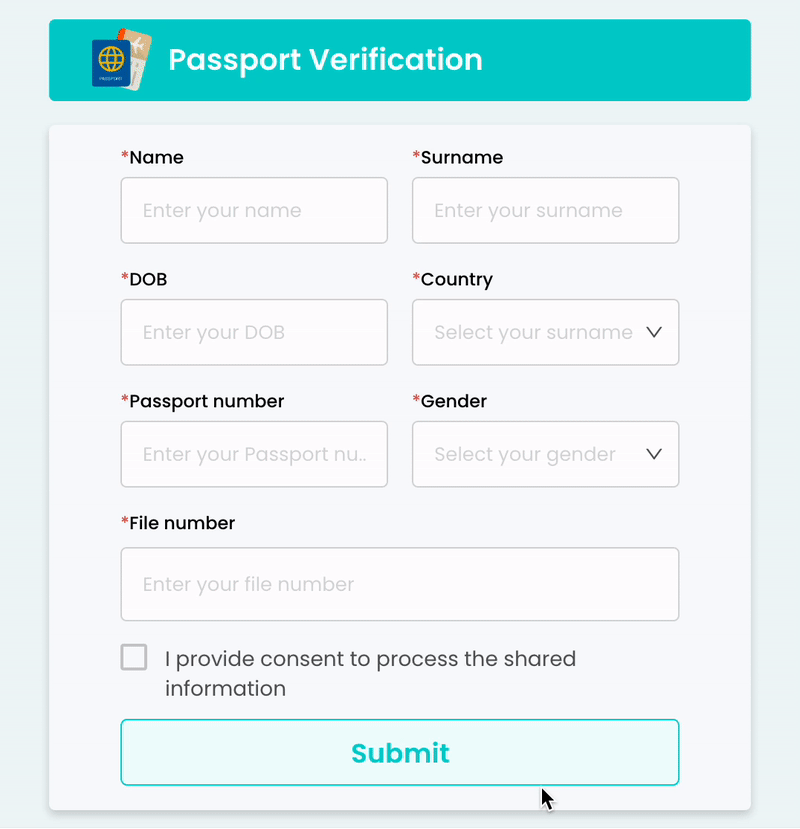Click the Gender dropdown chevron arrow
This screenshot has height=829, width=800.
(655, 454)
